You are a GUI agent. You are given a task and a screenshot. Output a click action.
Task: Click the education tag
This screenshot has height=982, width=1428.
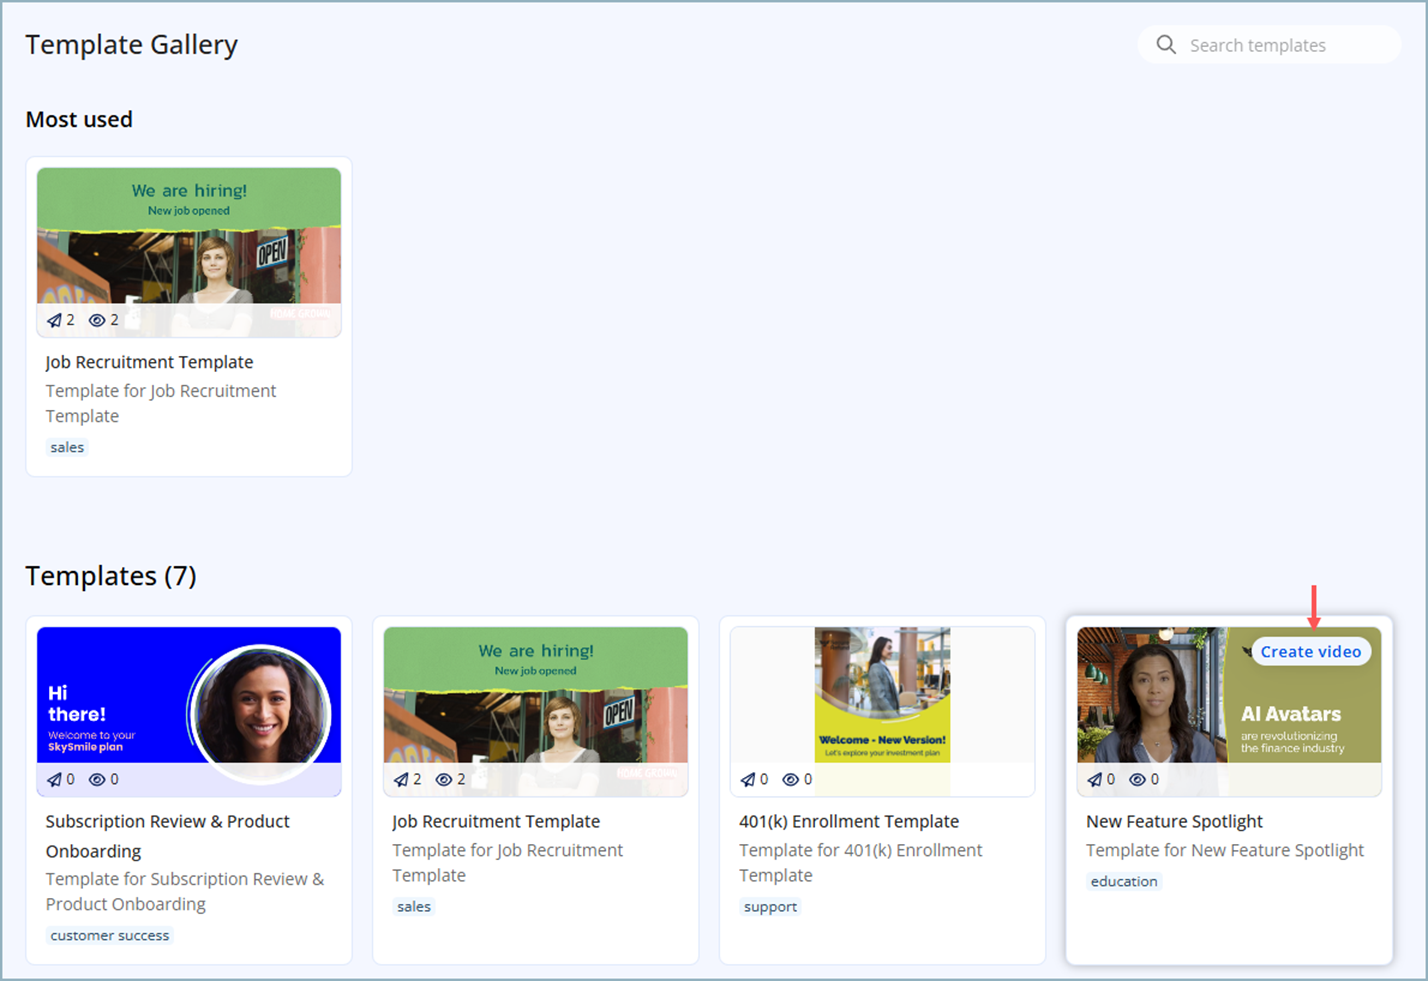[1124, 881]
